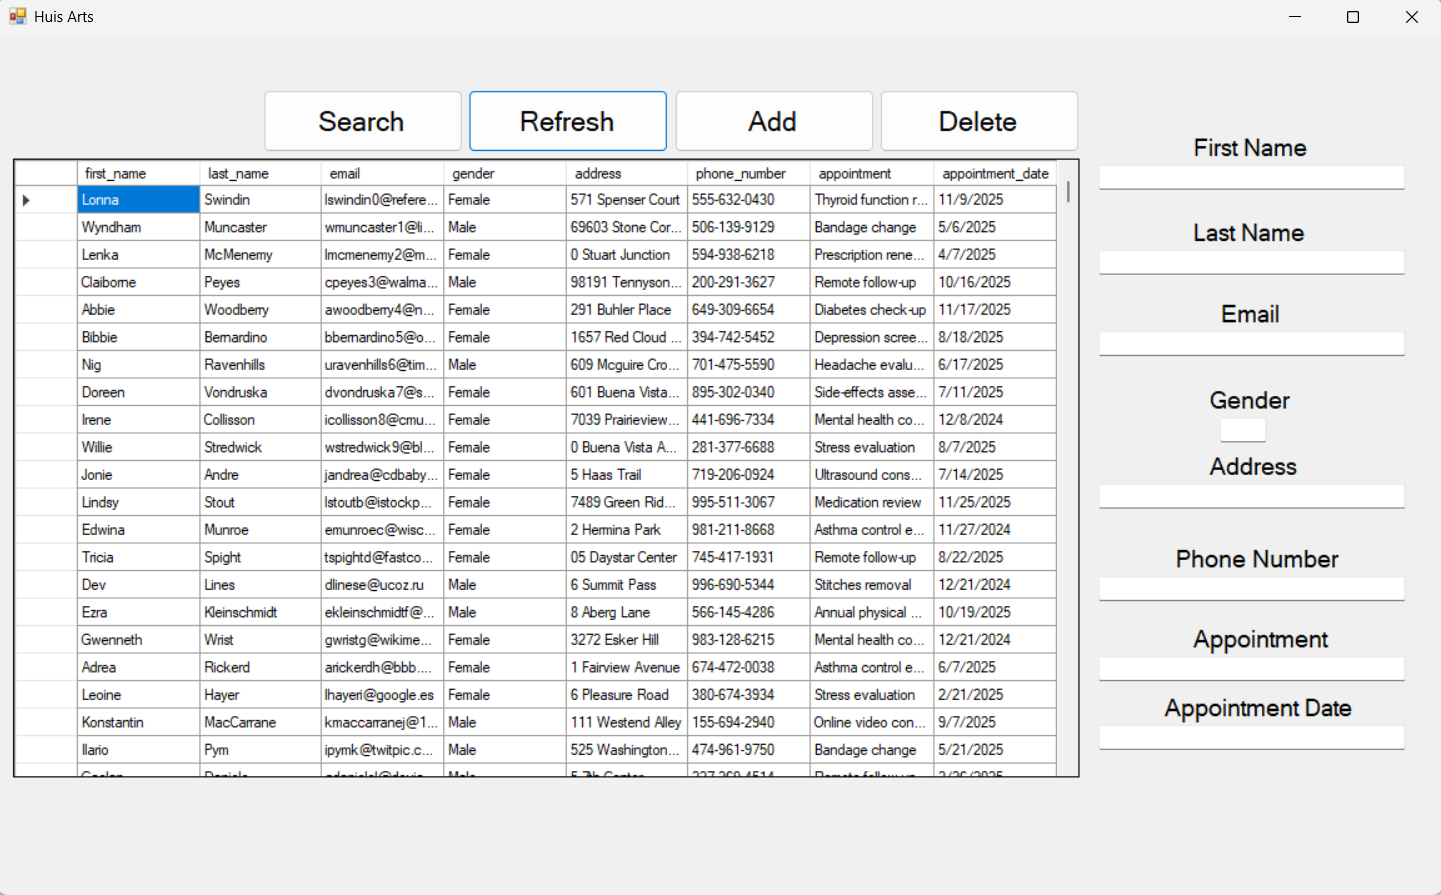
Task: Select the email cell for Wyndham Muncaster
Action: 381,228
